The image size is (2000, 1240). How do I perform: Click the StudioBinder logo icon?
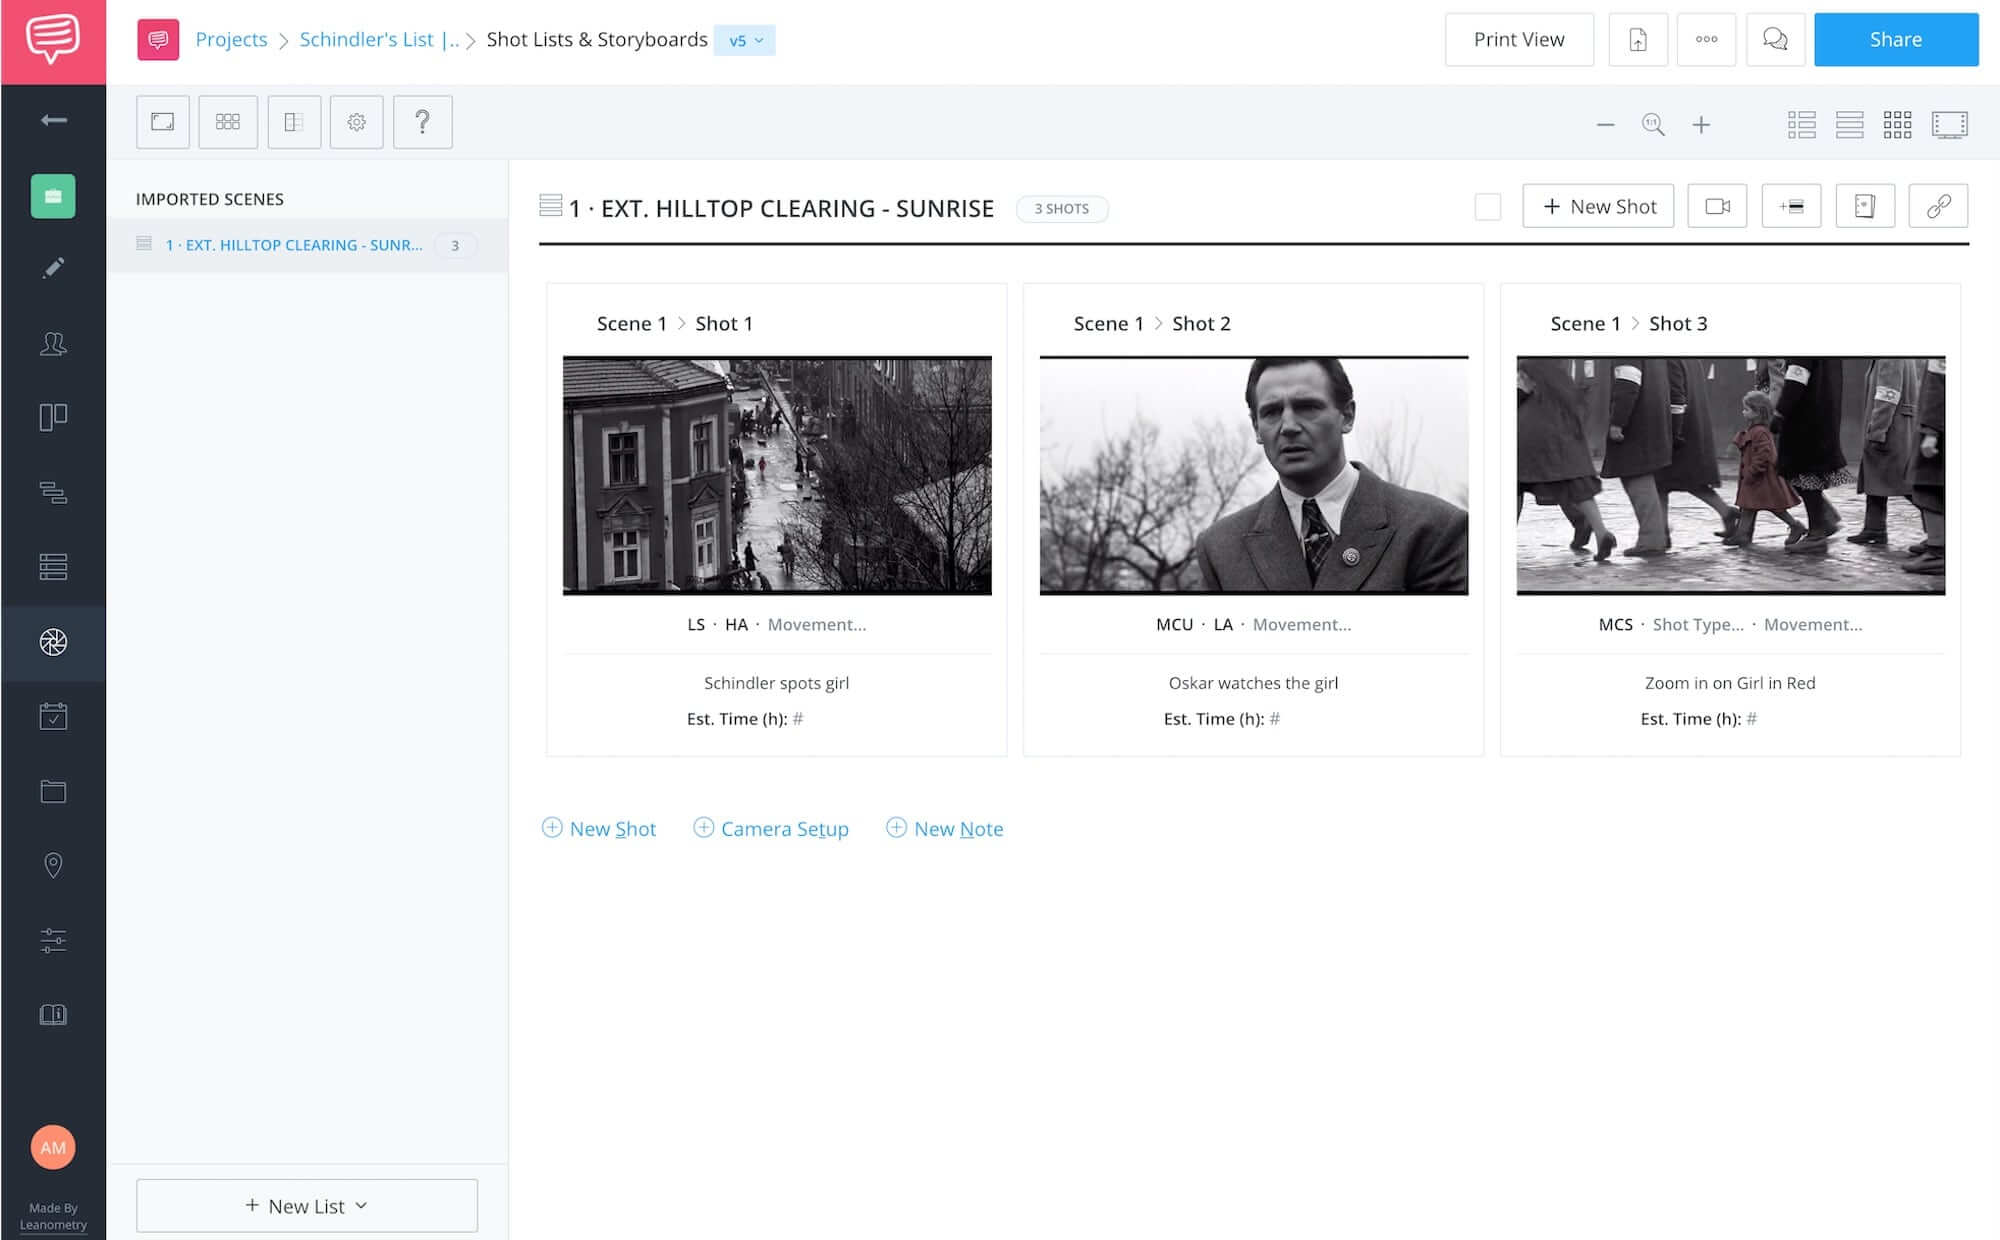pyautogui.click(x=53, y=40)
